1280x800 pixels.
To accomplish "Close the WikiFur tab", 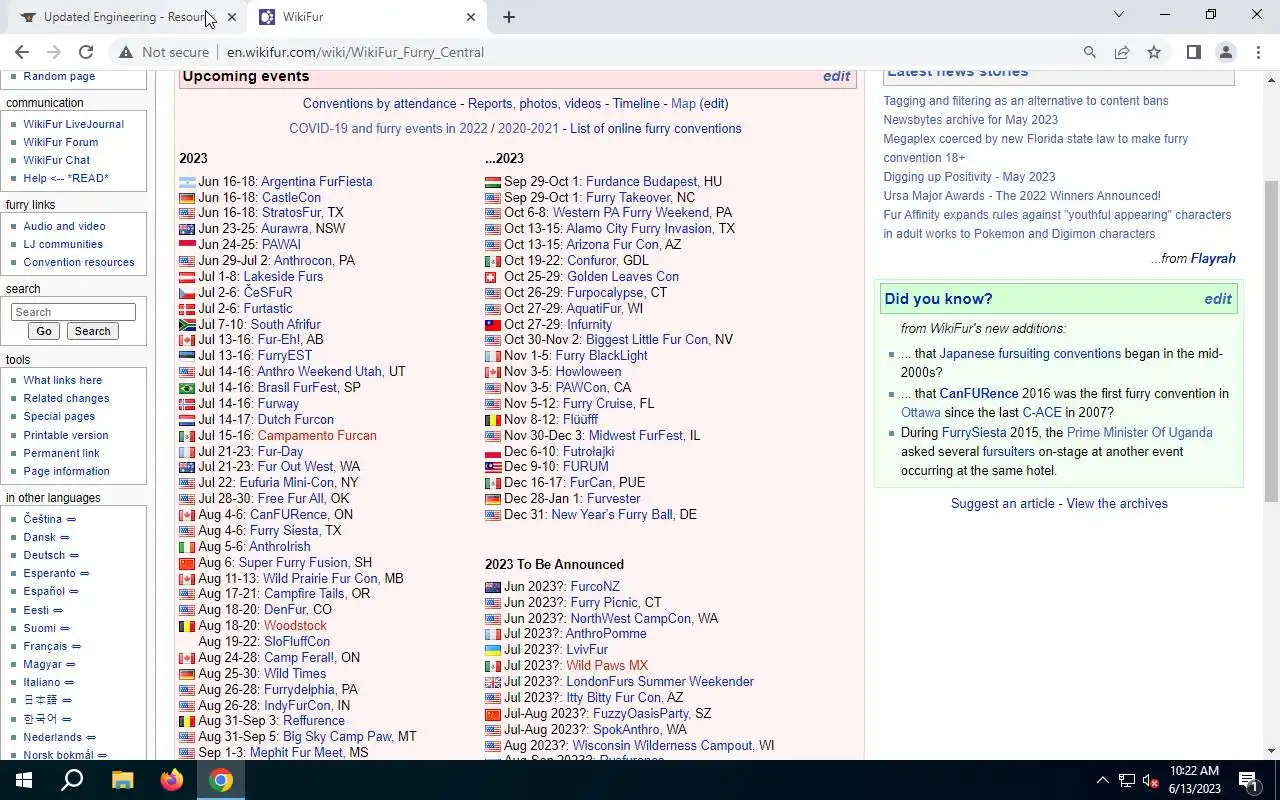I will coord(471,17).
